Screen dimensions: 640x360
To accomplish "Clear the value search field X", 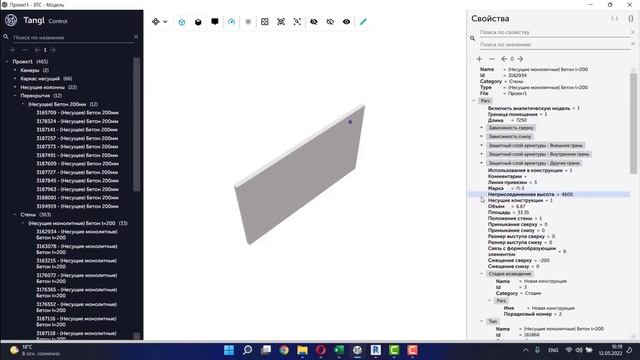I will pyautogui.click(x=633, y=44).
